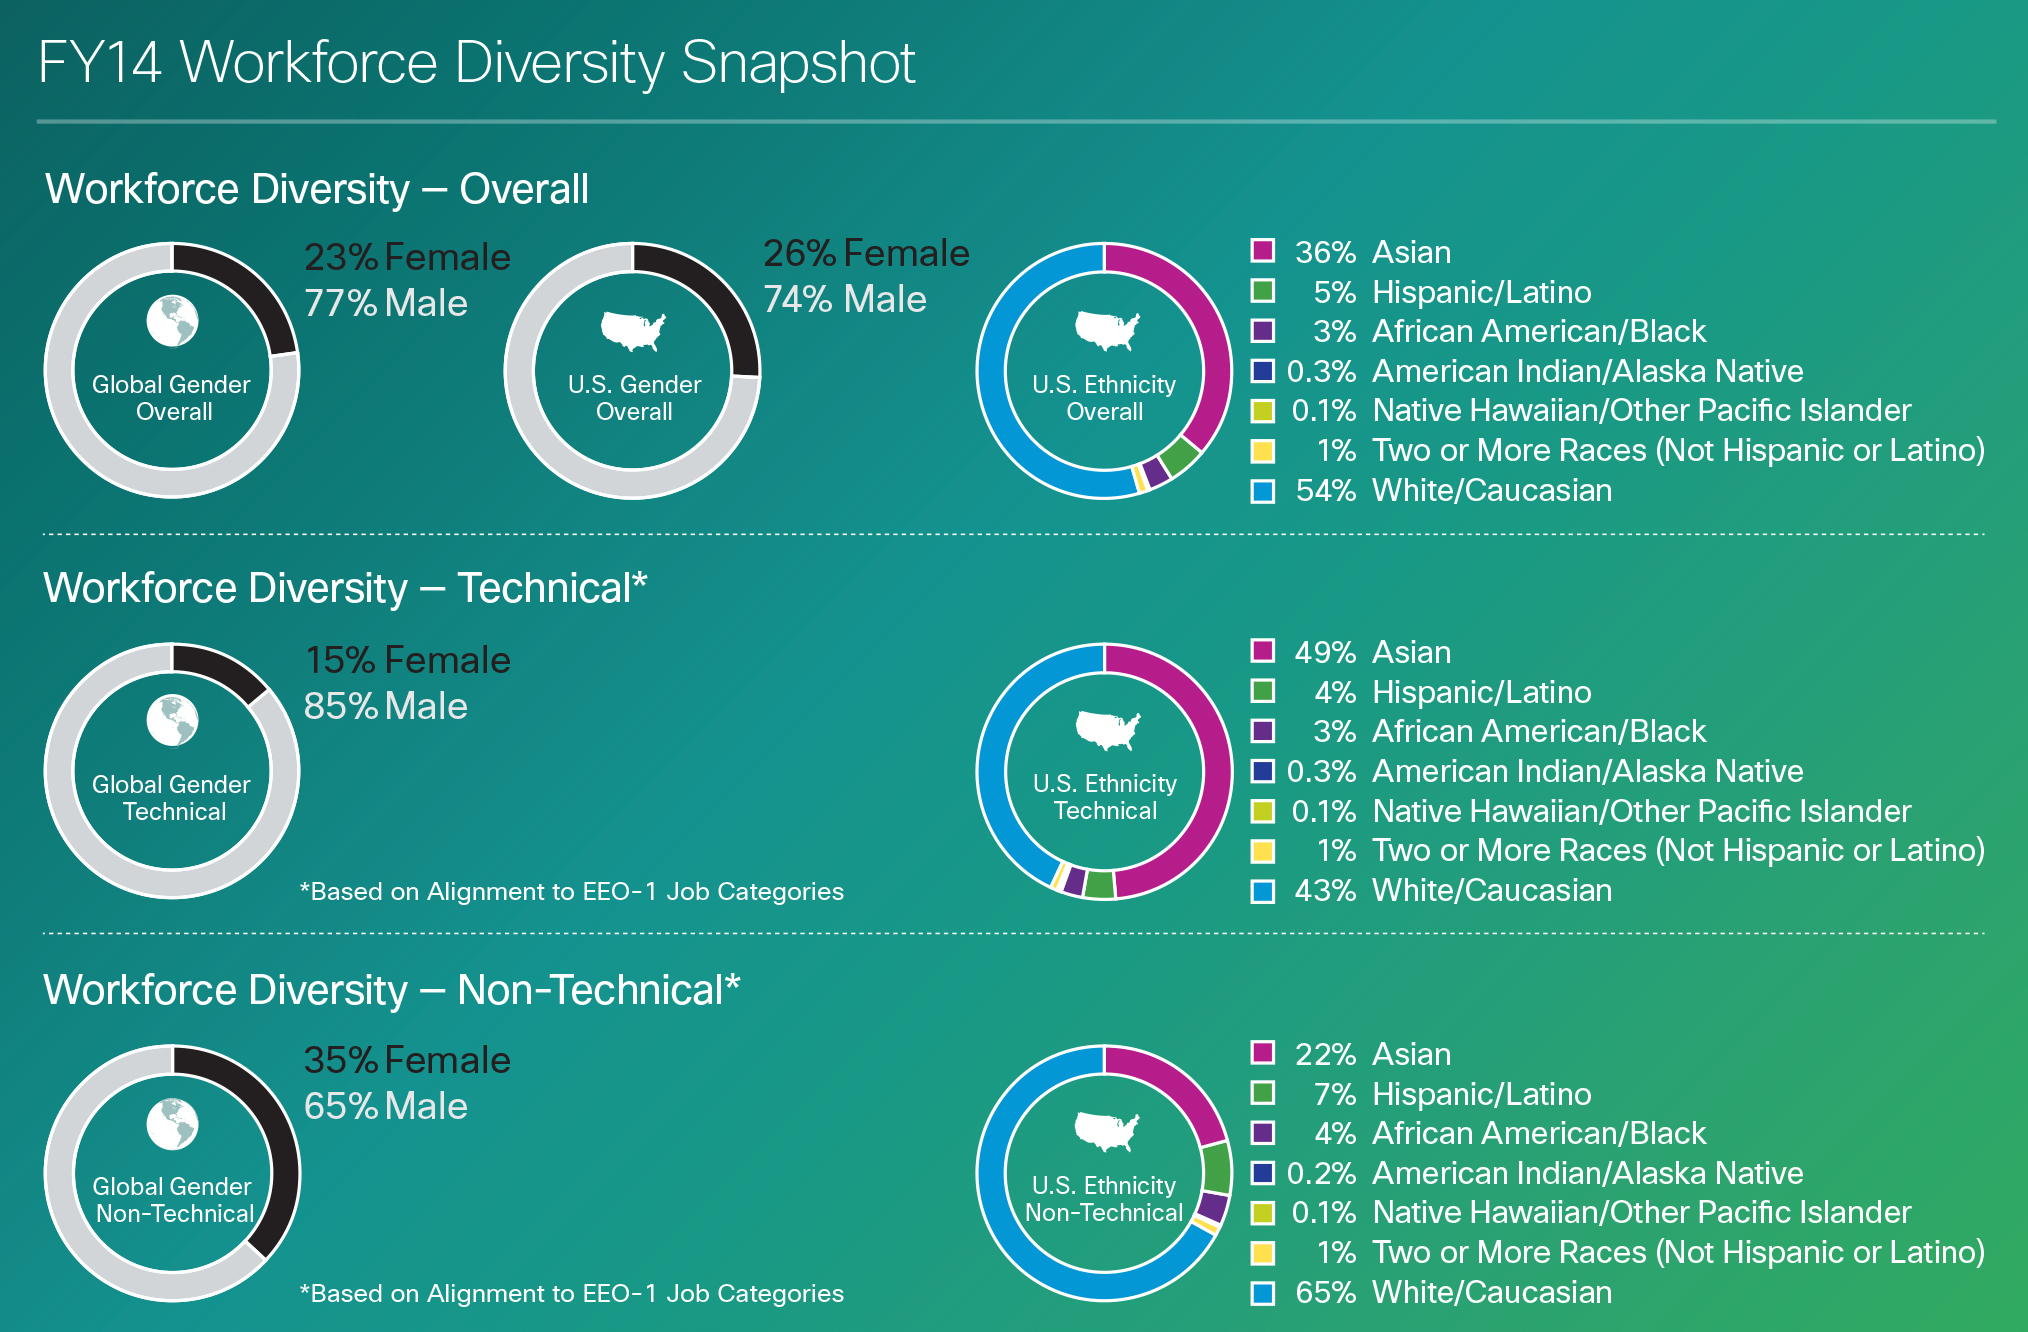Click the blue swatch beside 65% White/Caucasian
The height and width of the screenshot is (1332, 2028).
click(1263, 1293)
